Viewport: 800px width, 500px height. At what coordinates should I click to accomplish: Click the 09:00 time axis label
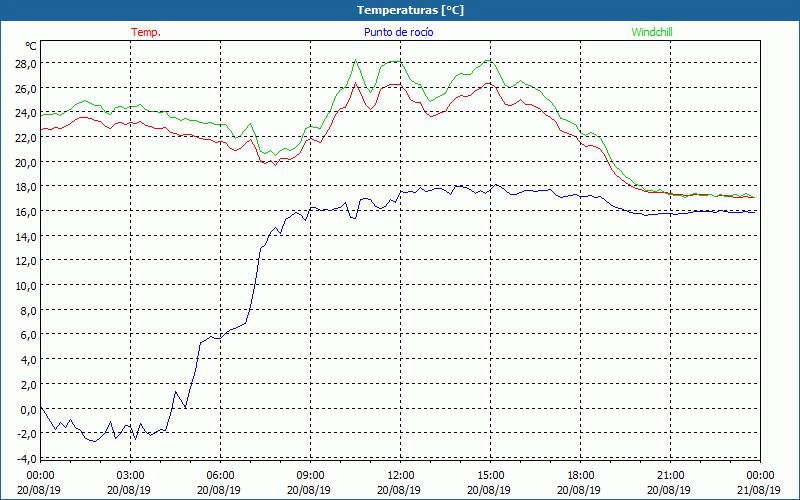pyautogui.click(x=311, y=476)
